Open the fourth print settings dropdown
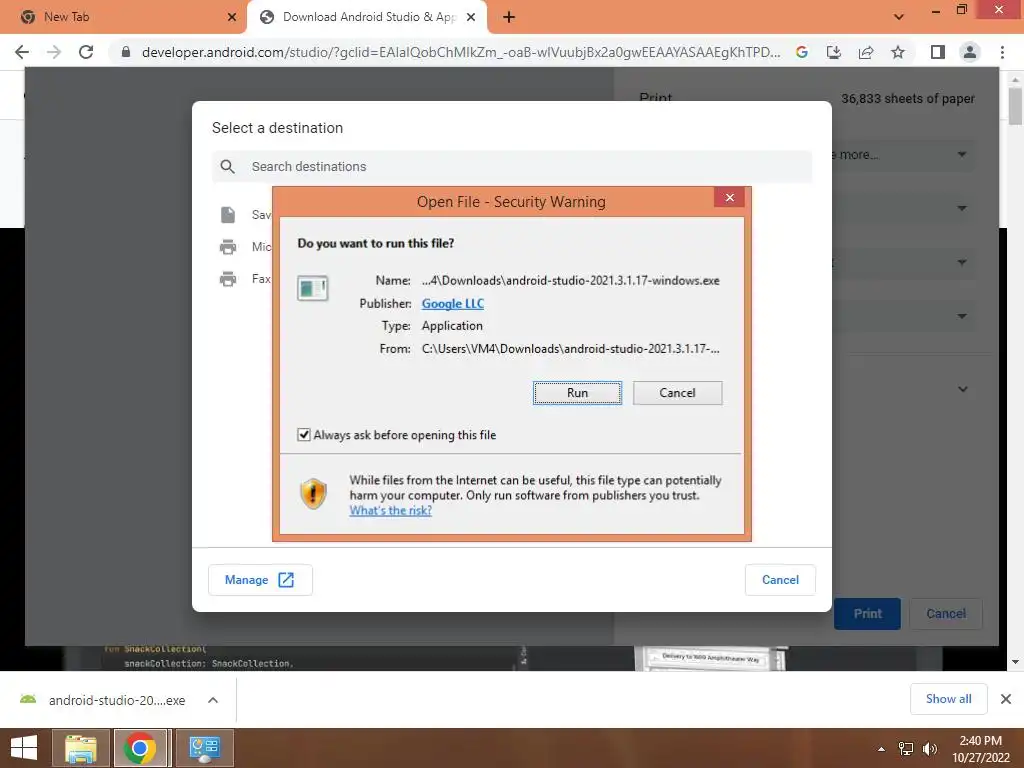Image resolution: width=1024 pixels, height=768 pixels. pos(961,316)
